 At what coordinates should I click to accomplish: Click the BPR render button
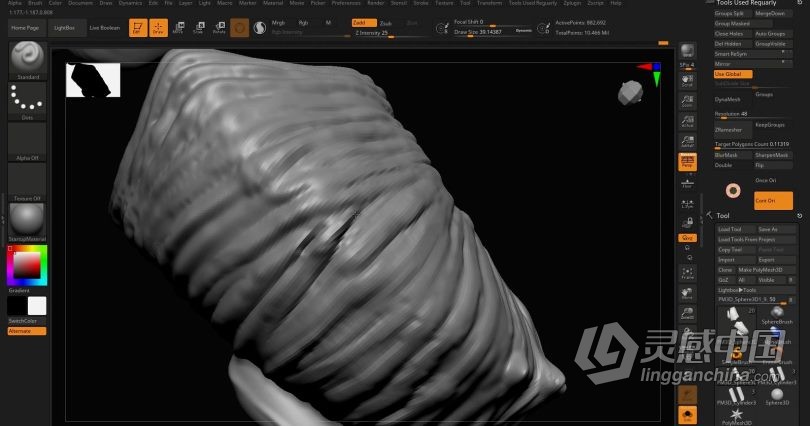(x=687, y=51)
